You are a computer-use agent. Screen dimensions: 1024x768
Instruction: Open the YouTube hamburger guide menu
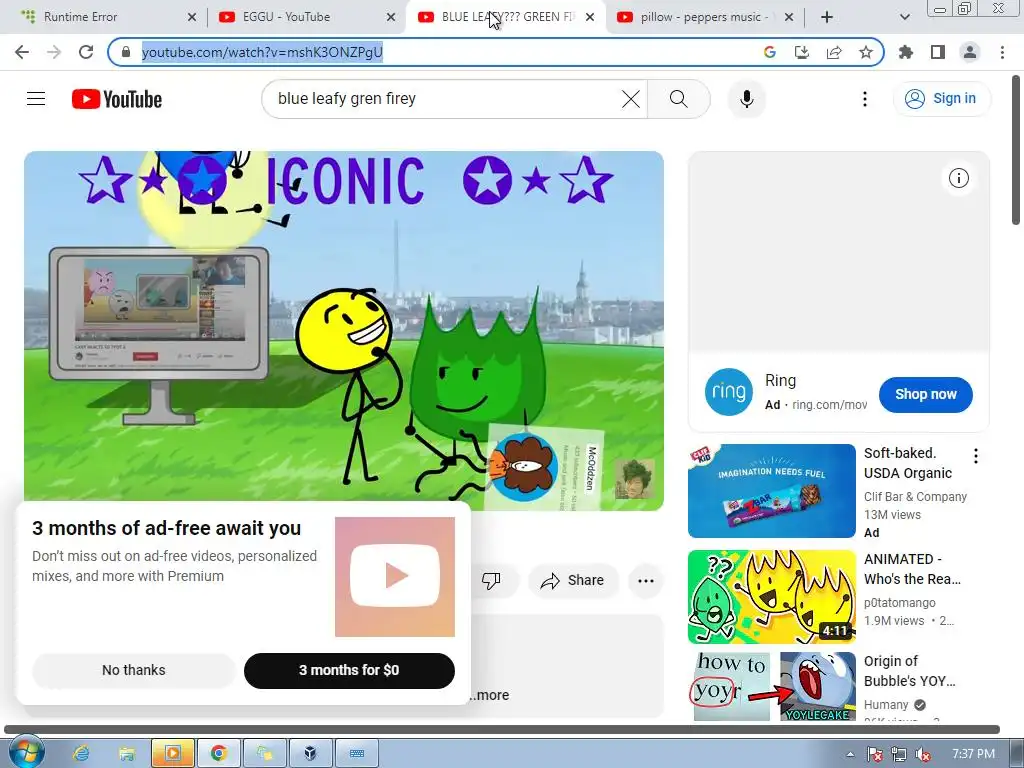tap(36, 99)
